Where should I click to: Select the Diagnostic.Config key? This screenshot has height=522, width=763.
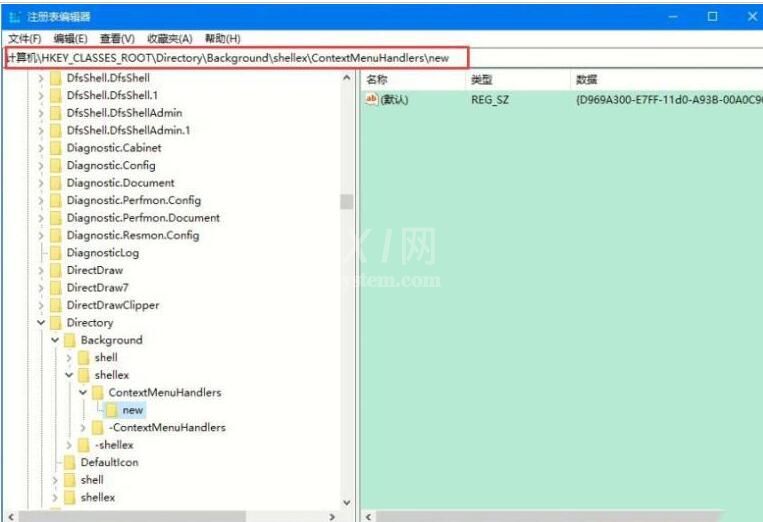pyautogui.click(x=111, y=165)
